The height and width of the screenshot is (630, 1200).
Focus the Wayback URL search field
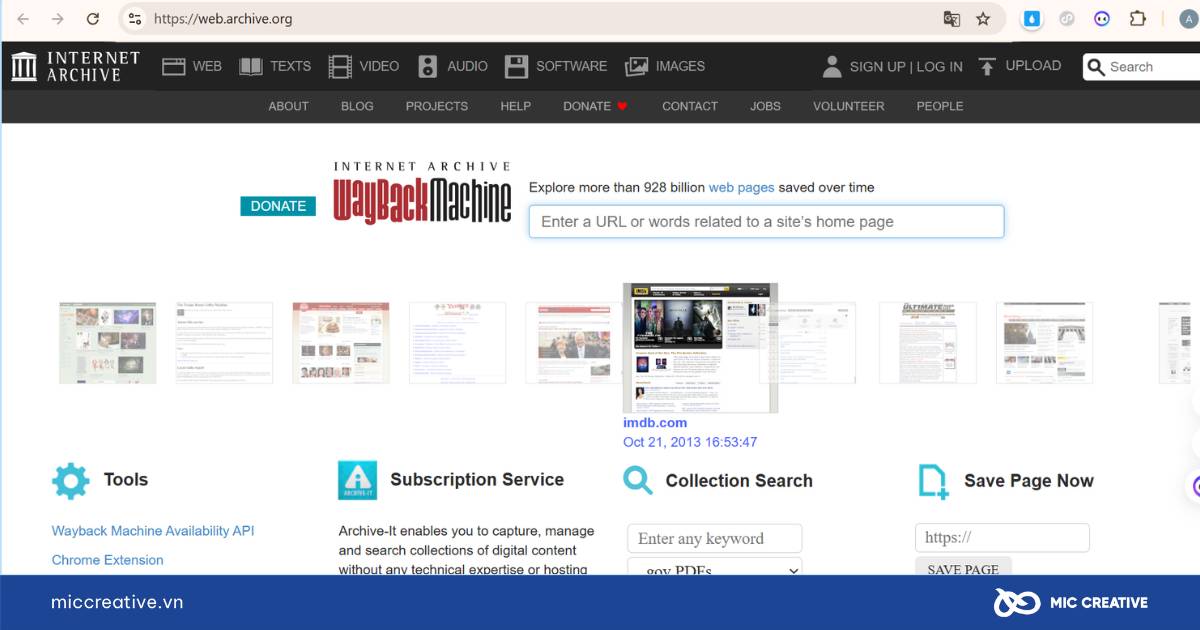coord(766,222)
